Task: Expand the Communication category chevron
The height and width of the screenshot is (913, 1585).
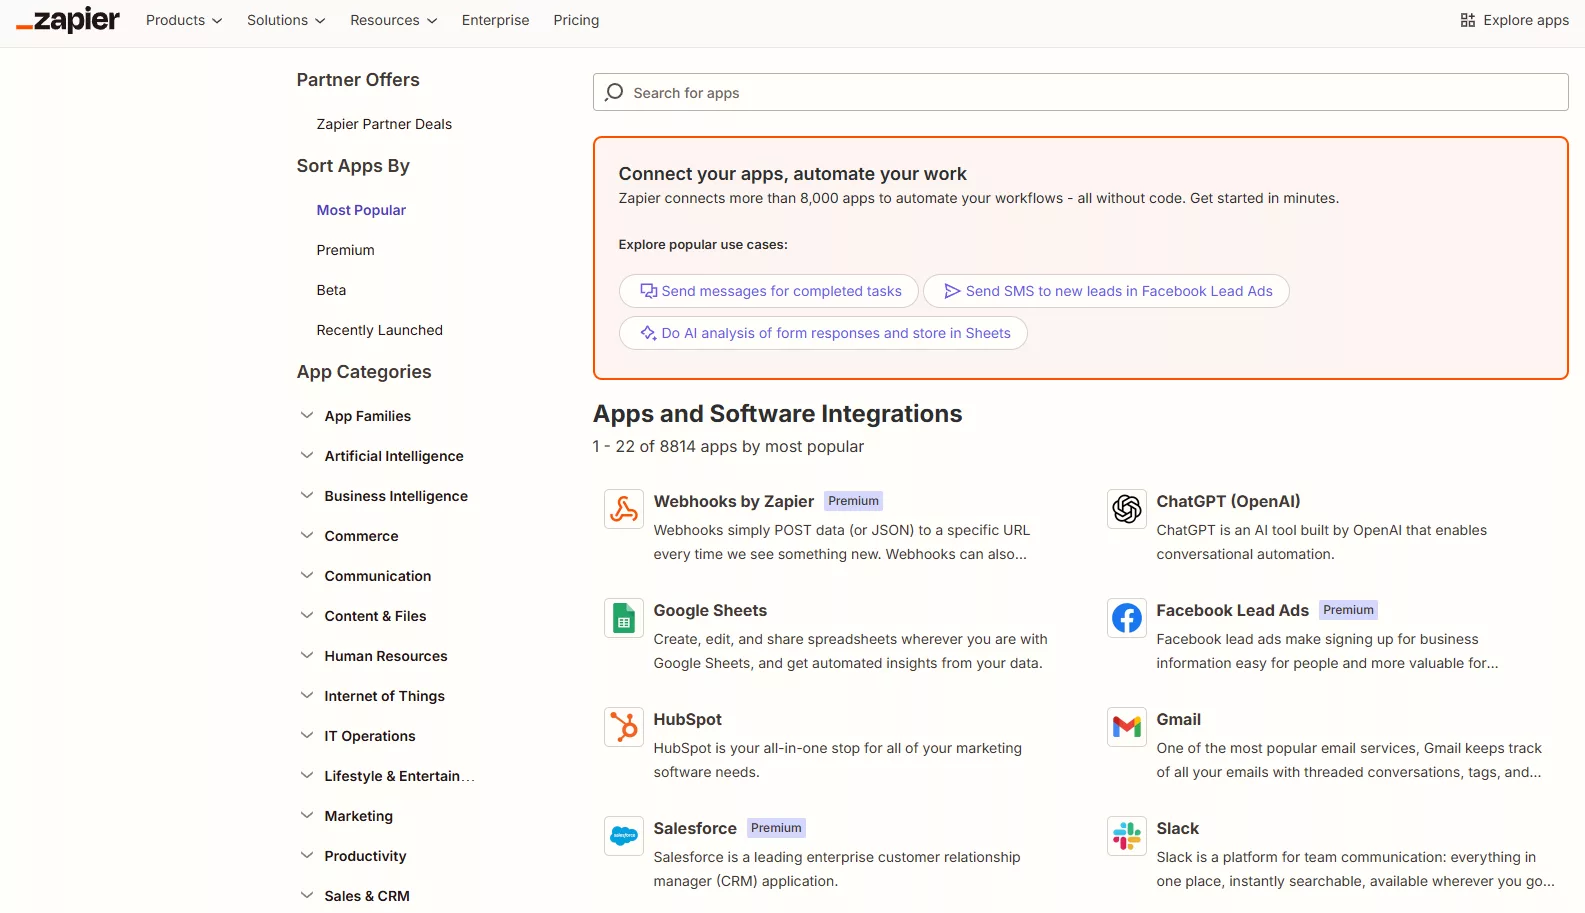Action: pos(307,576)
